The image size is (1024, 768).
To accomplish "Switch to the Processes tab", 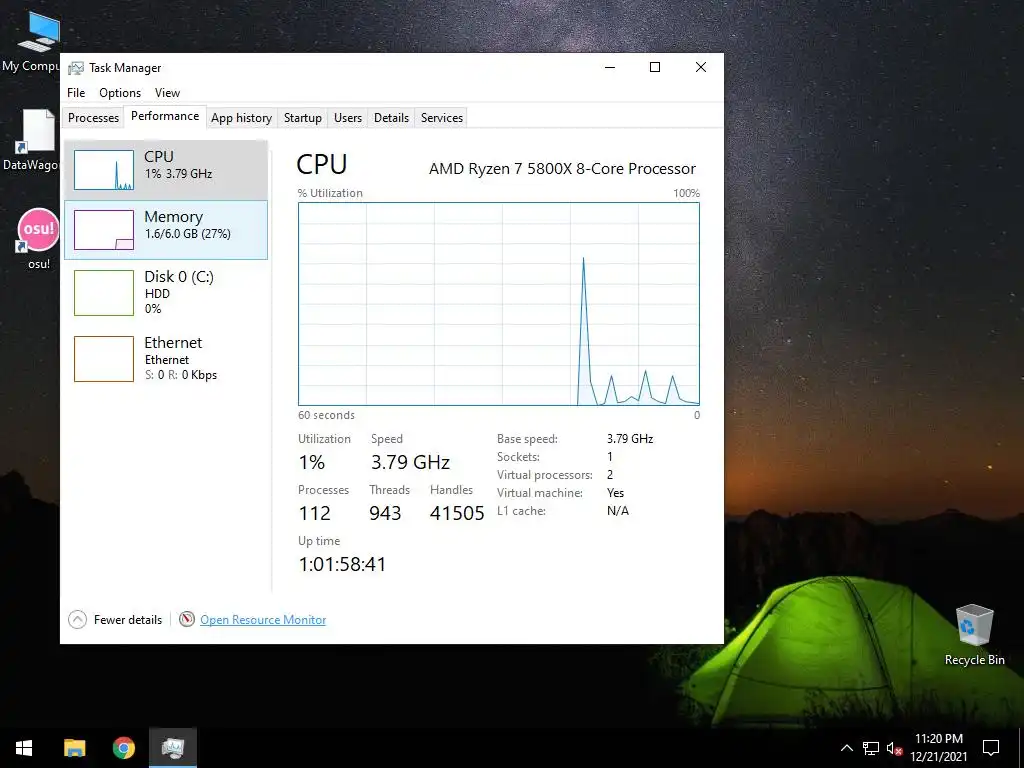I will (x=93, y=118).
